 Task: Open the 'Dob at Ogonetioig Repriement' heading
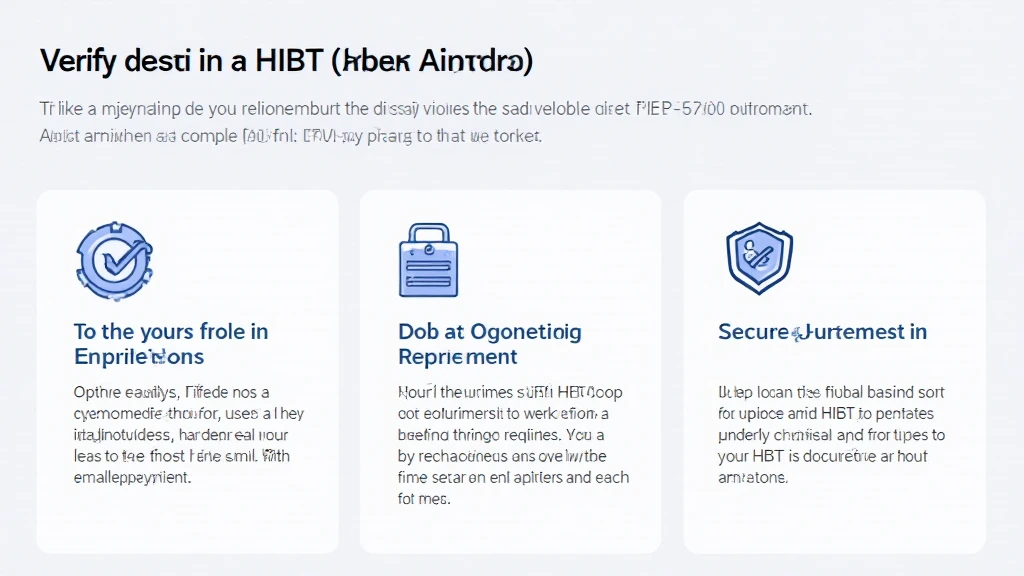(489, 344)
